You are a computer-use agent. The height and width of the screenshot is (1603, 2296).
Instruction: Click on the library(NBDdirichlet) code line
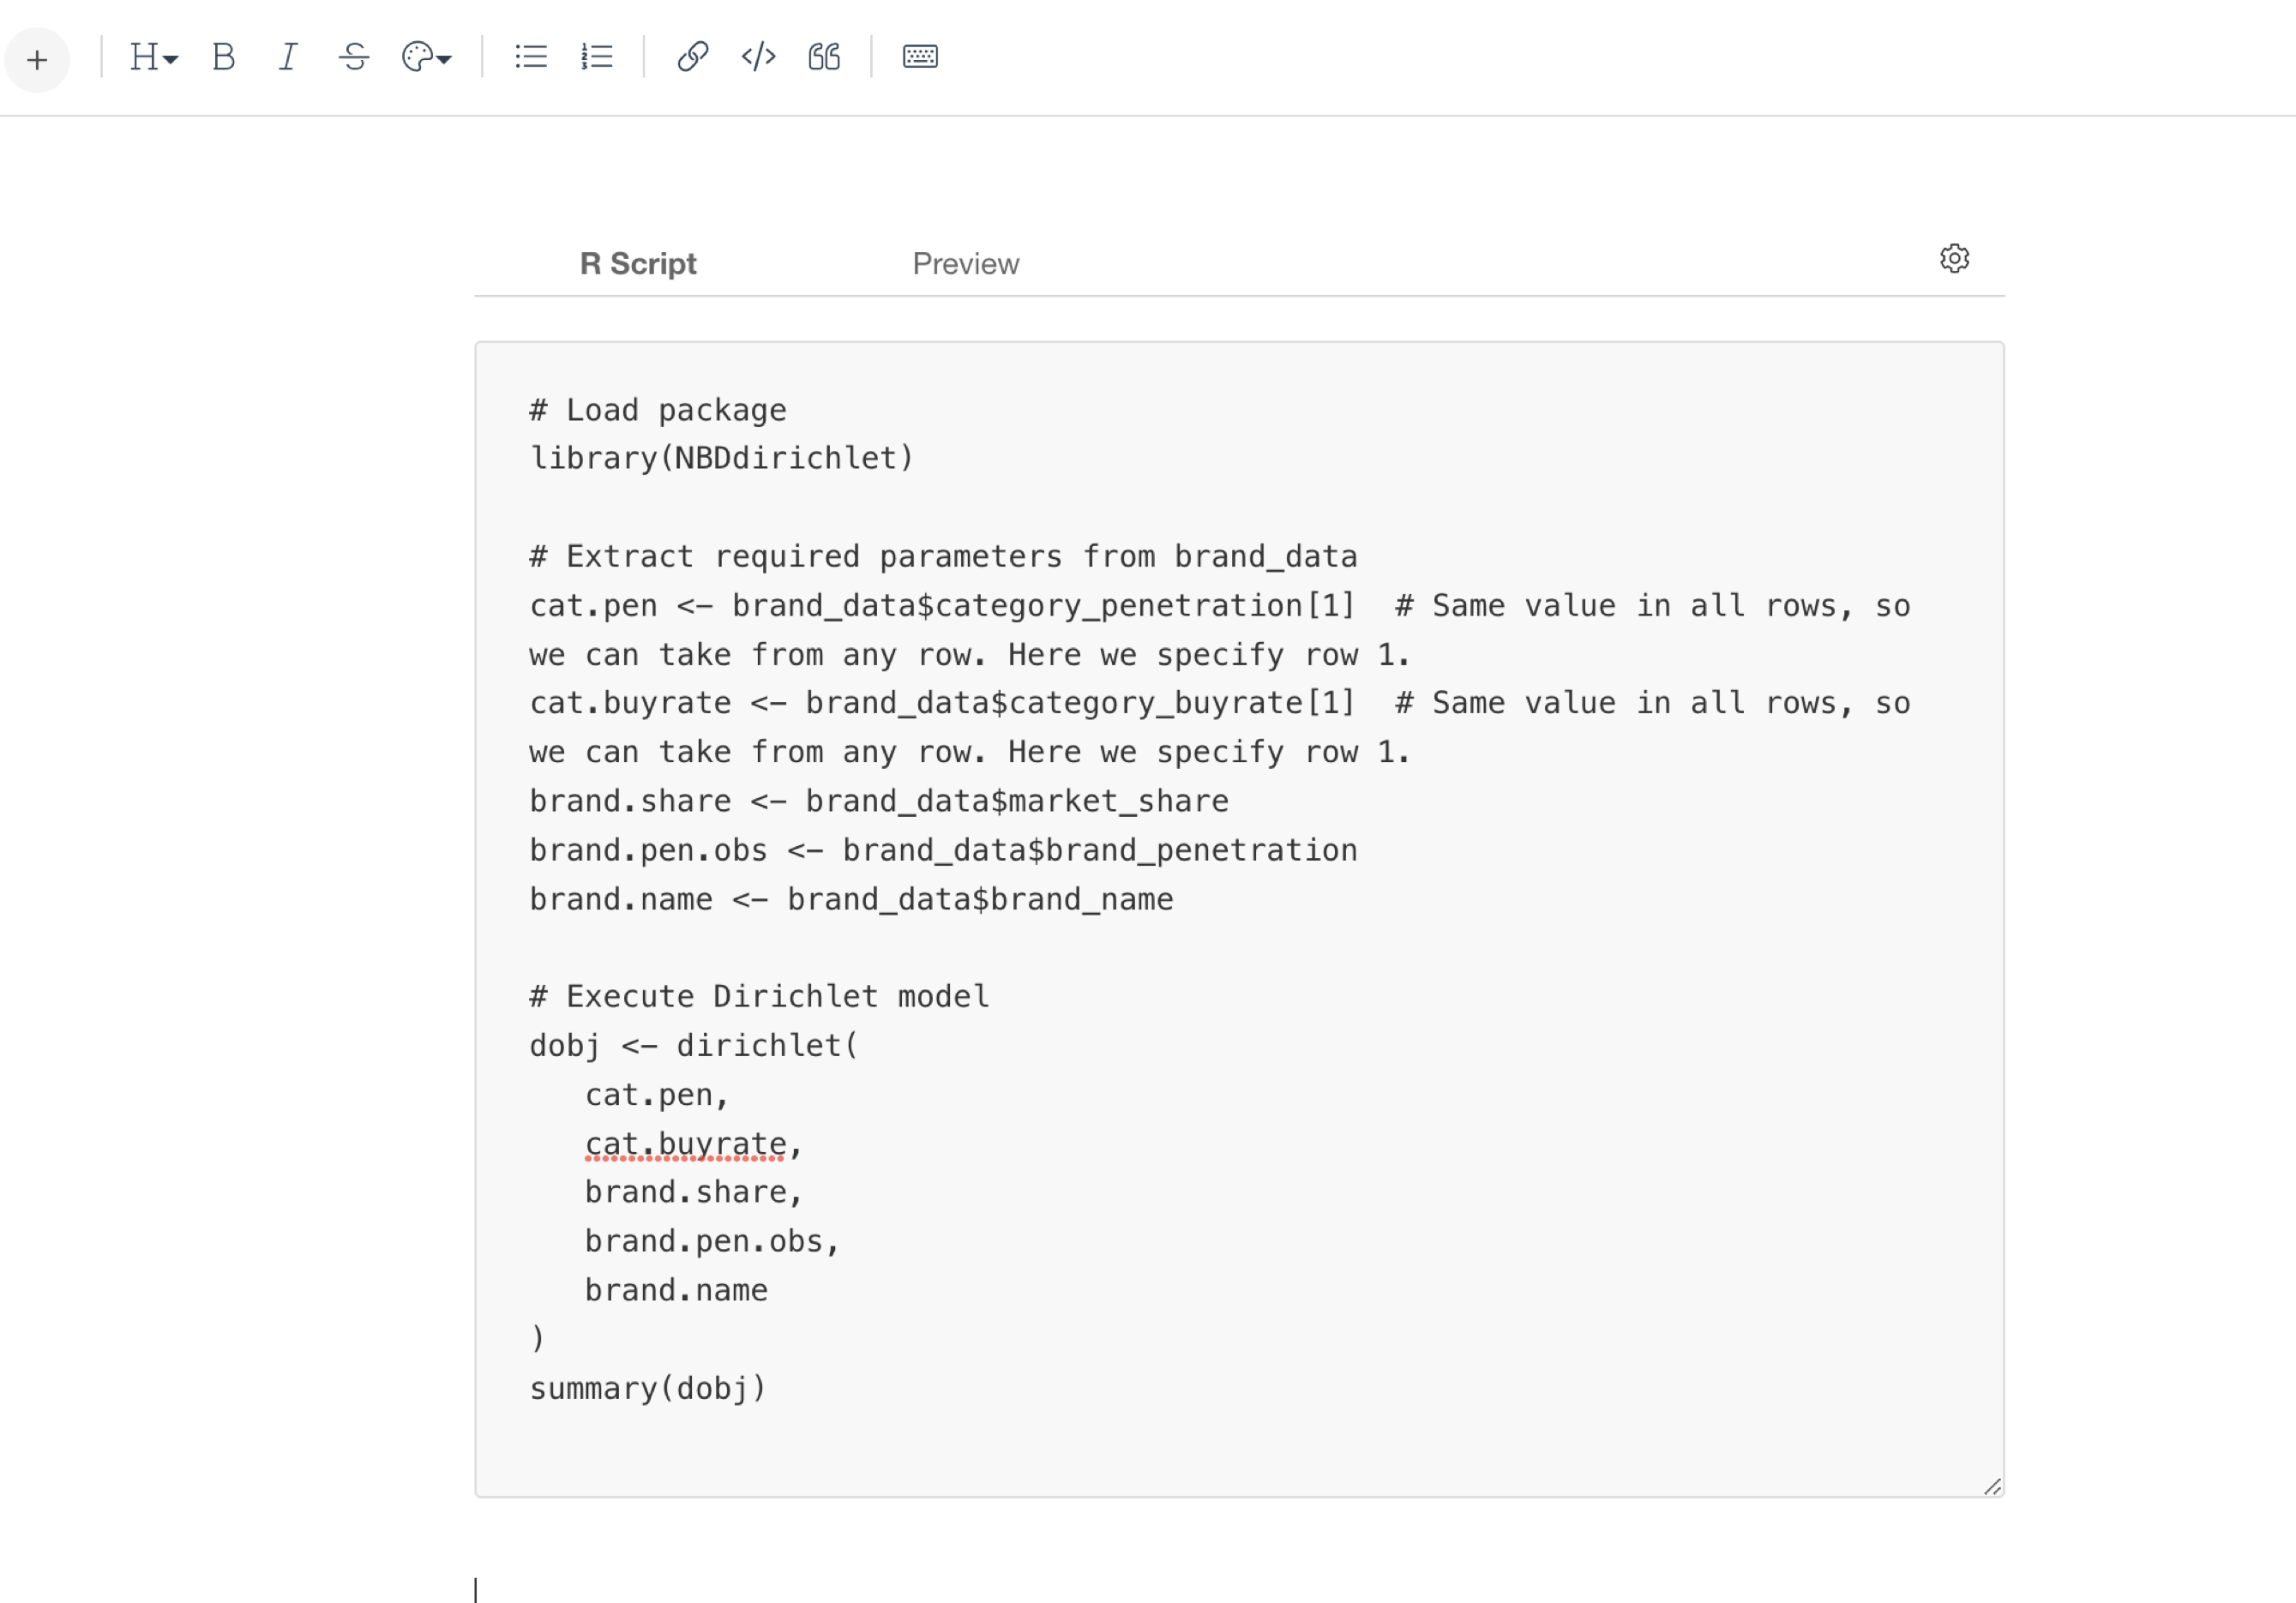click(721, 458)
